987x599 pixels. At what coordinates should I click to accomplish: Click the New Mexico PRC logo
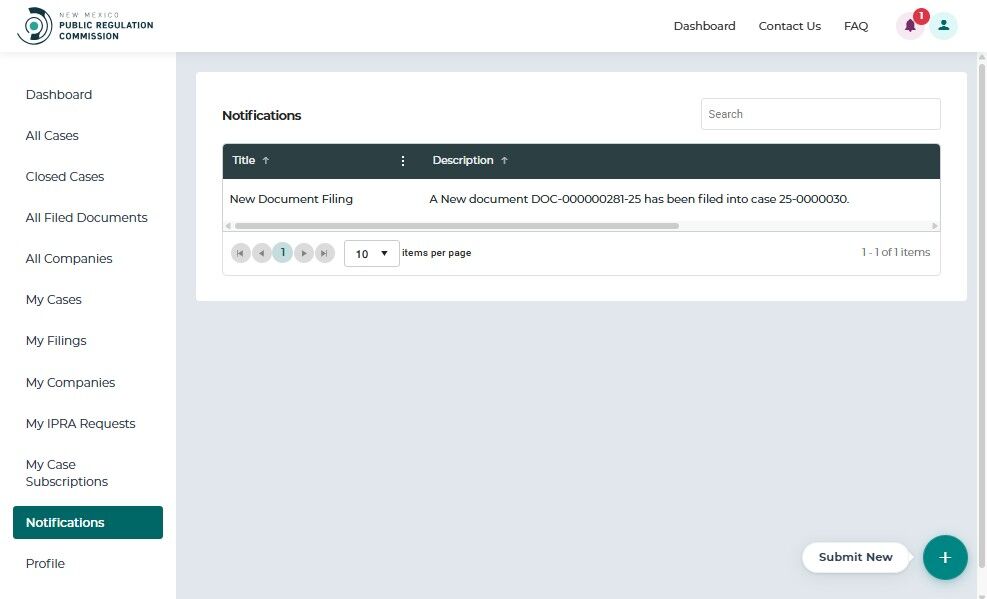click(x=86, y=26)
